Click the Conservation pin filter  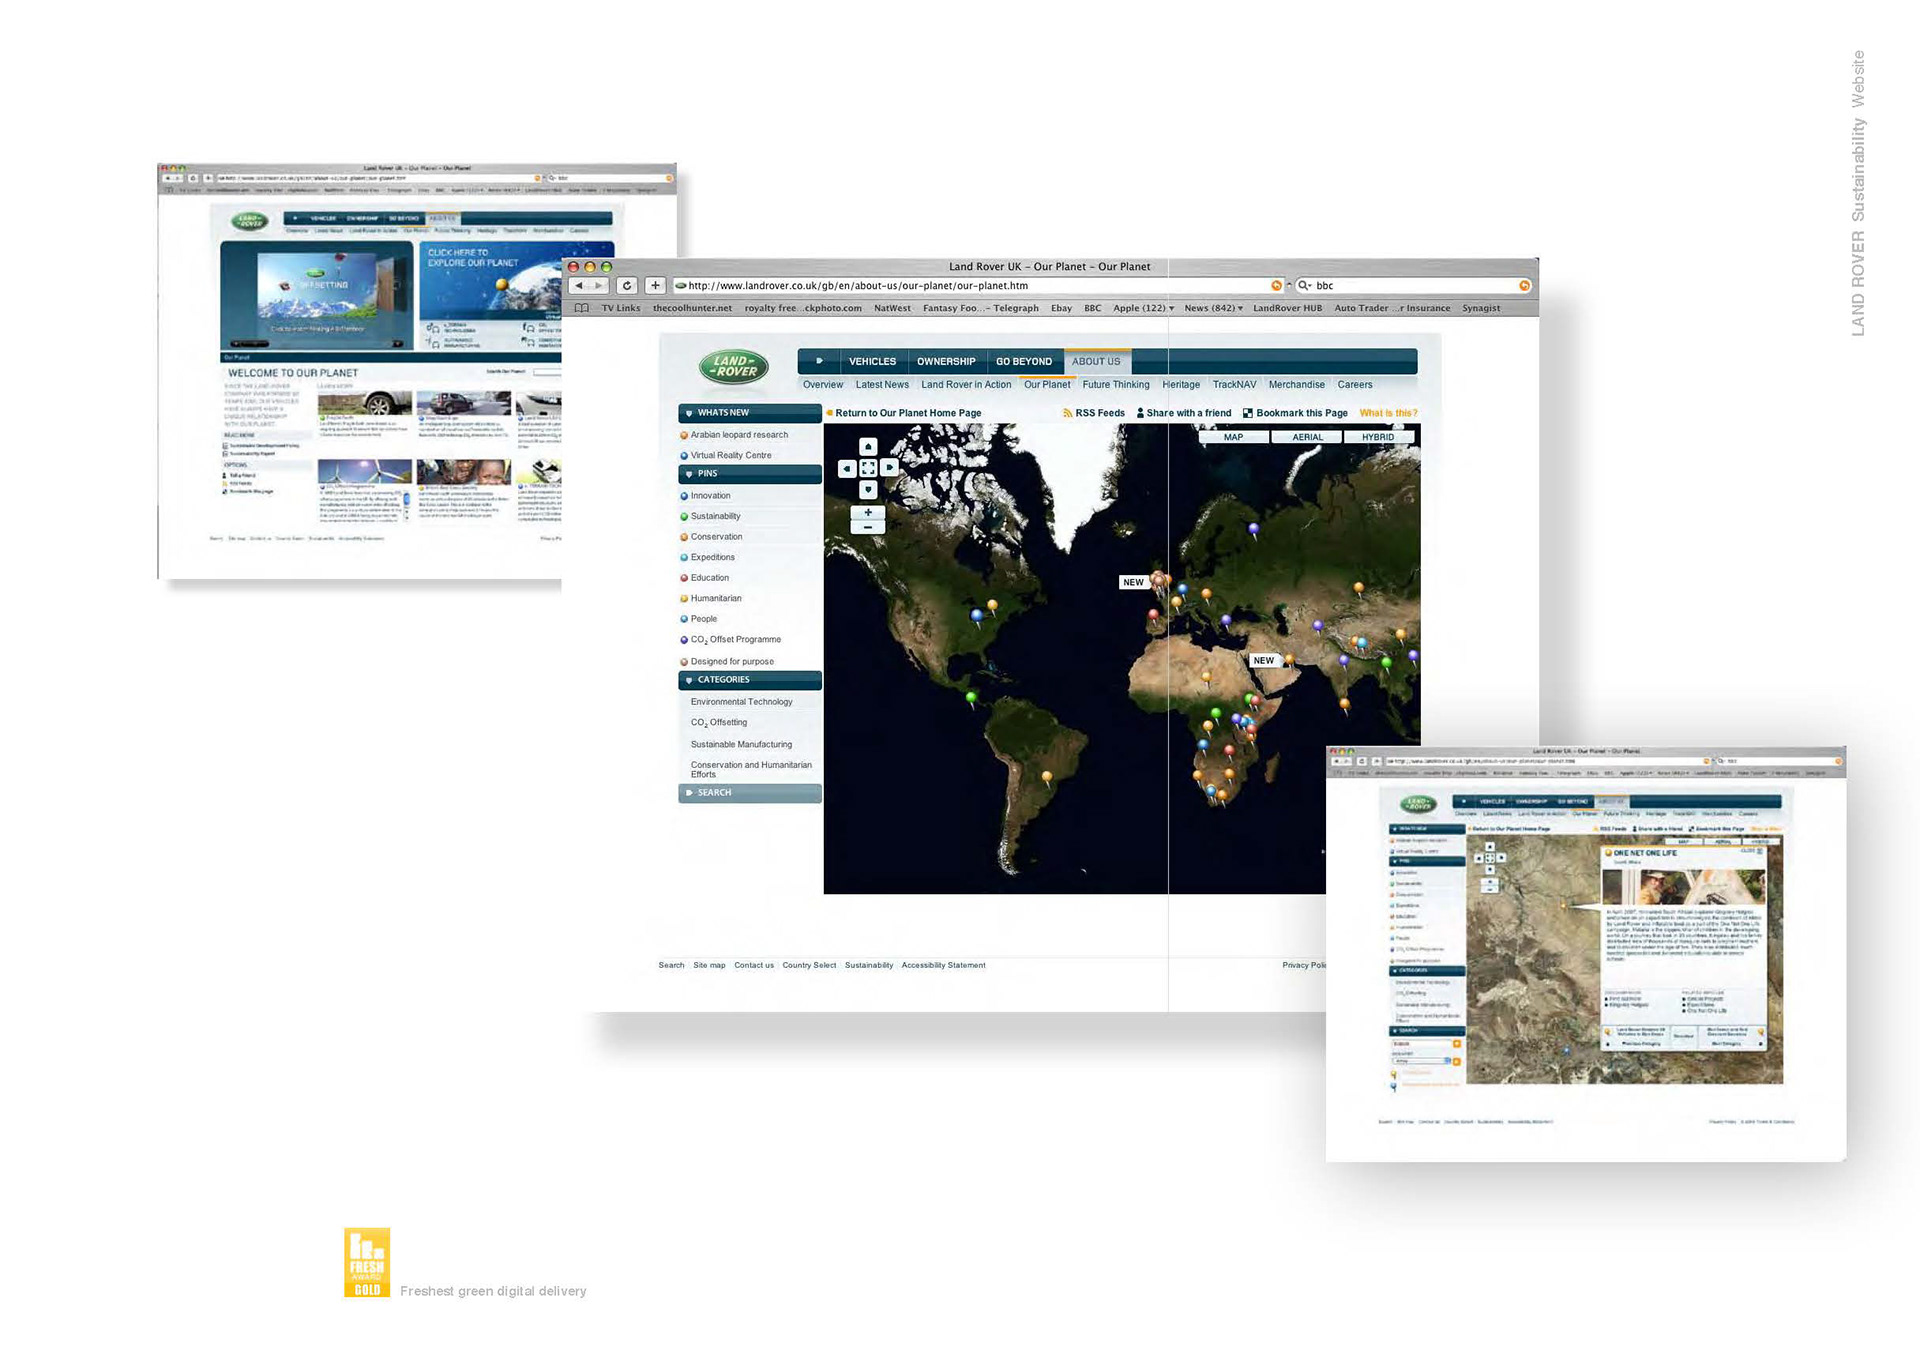coord(716,537)
